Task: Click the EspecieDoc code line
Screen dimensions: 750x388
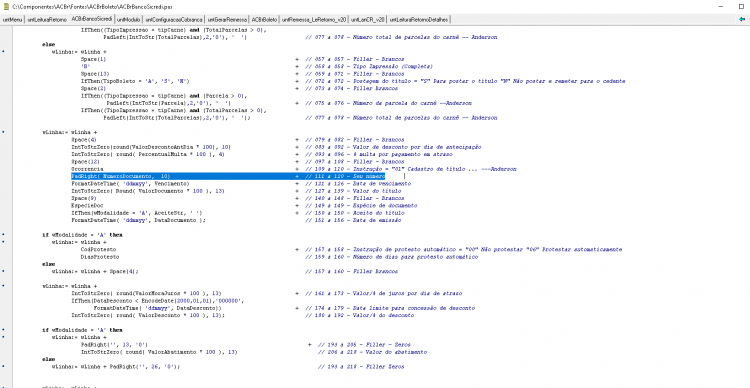Action: (x=87, y=206)
